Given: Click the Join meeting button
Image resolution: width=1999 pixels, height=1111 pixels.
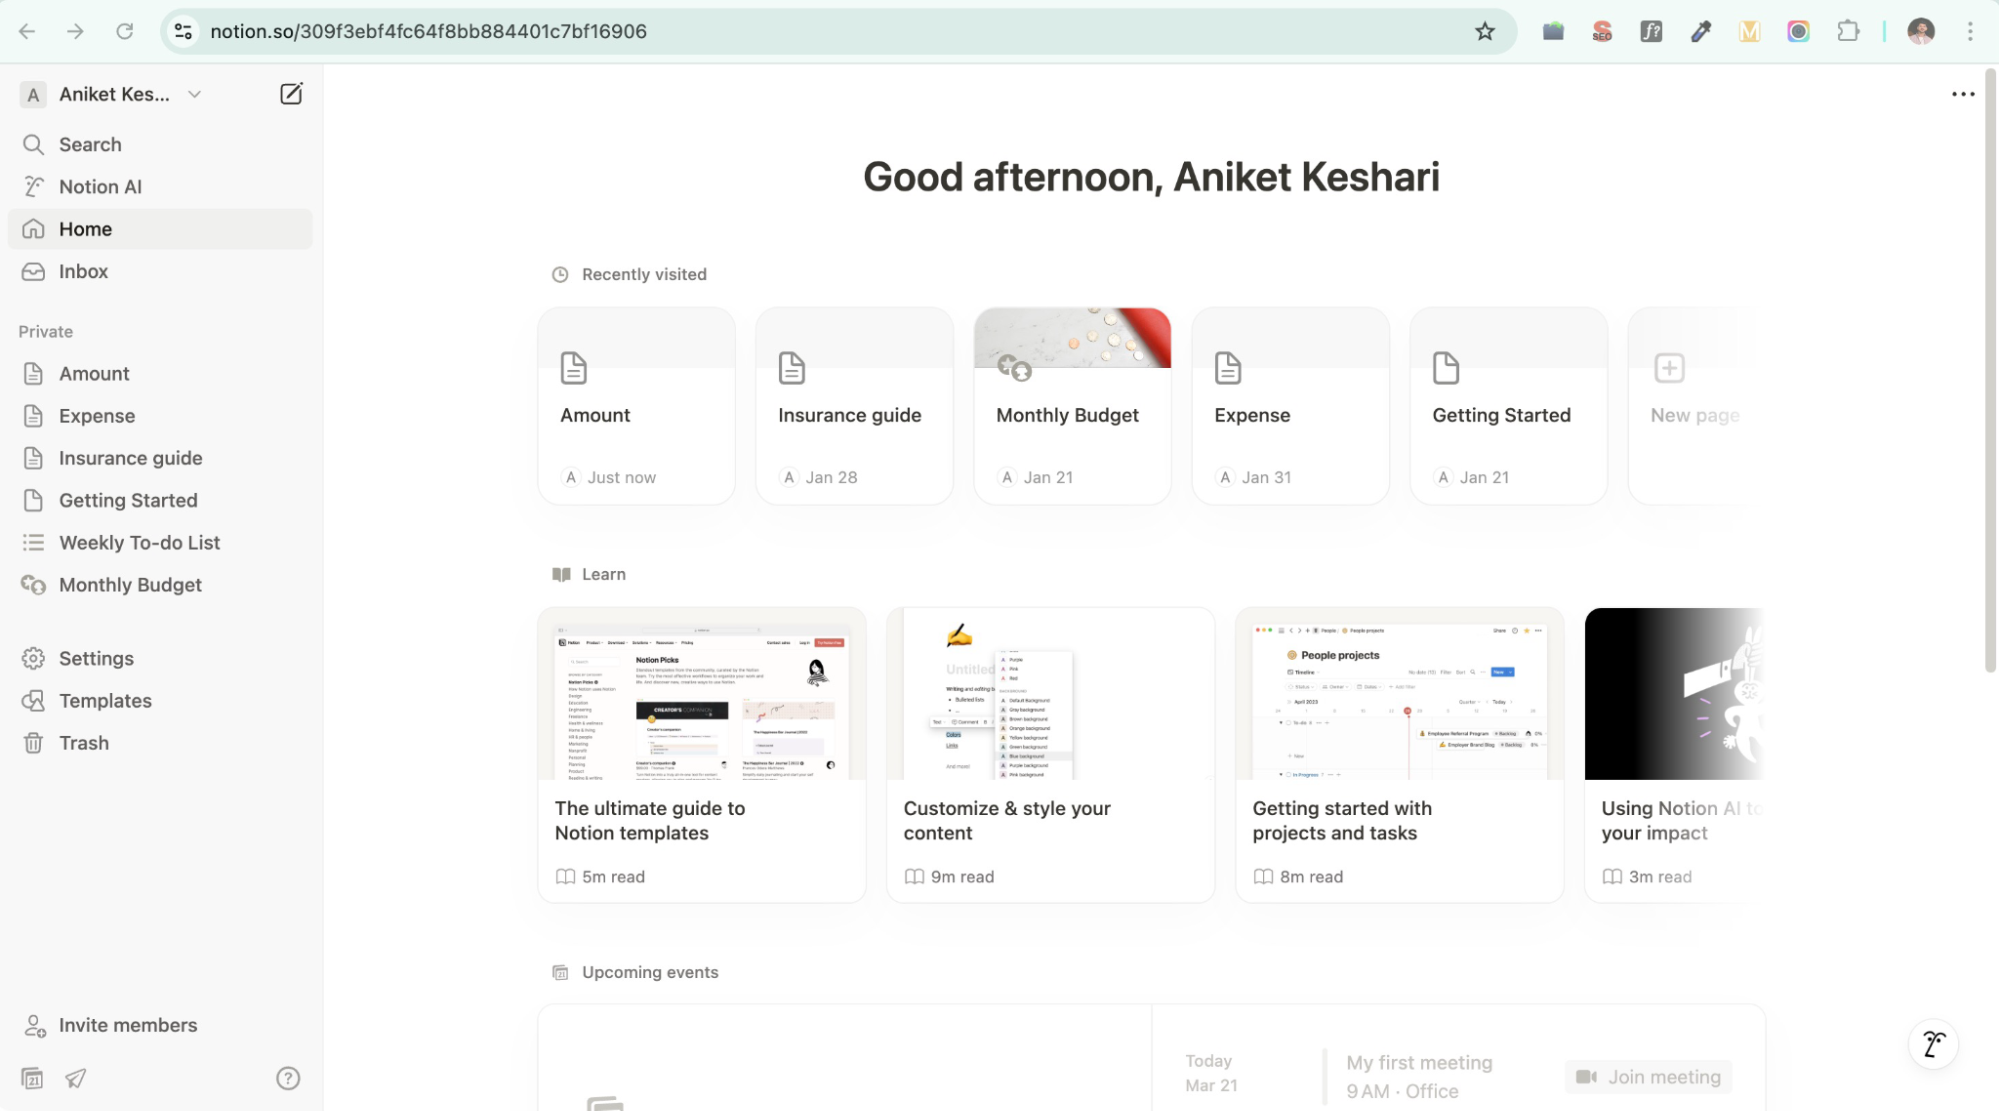Looking at the screenshot, I should pyautogui.click(x=1647, y=1077).
